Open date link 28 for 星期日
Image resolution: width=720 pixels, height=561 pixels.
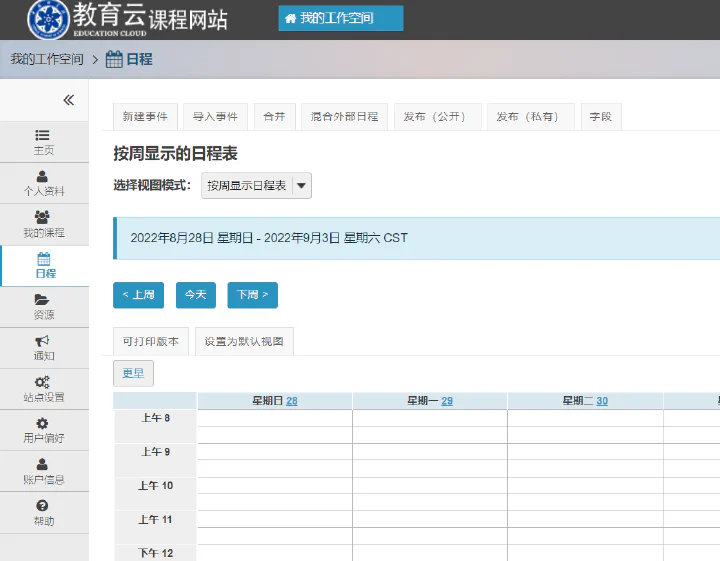click(292, 401)
